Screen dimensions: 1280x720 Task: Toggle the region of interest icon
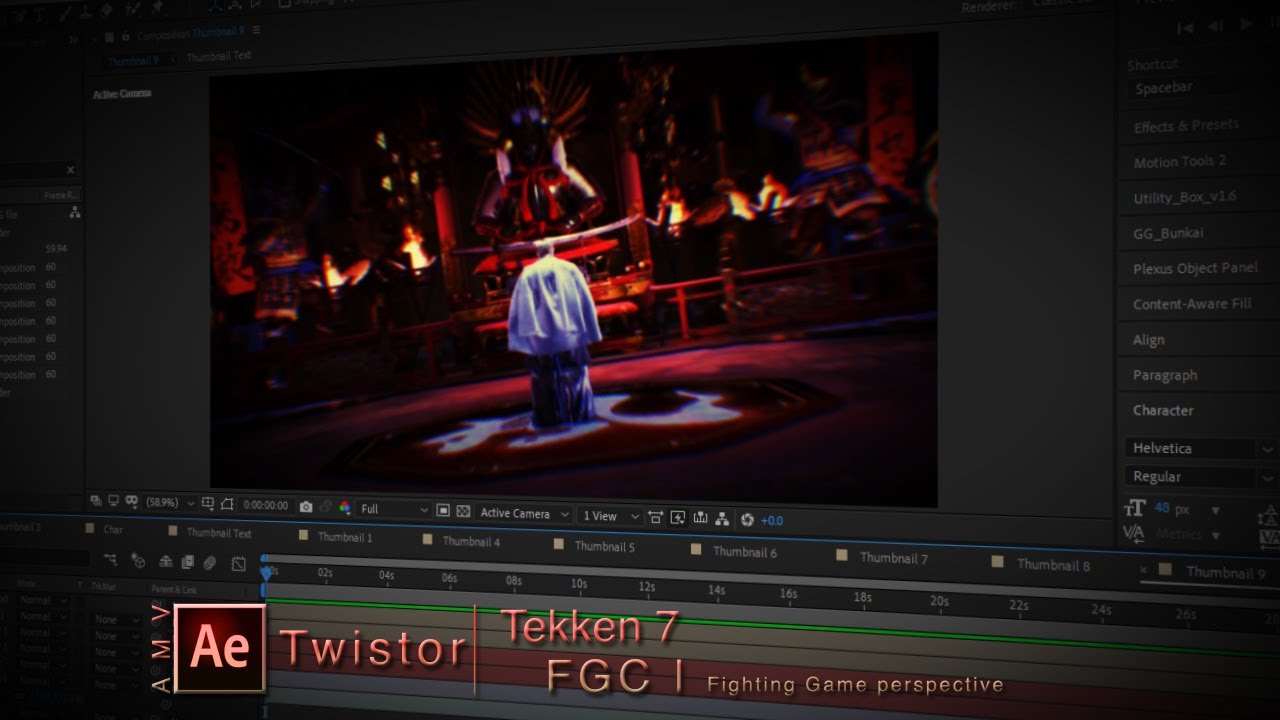pos(443,510)
